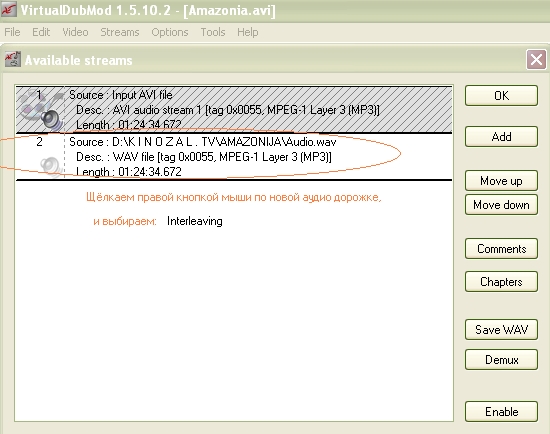This screenshot has height=434, width=550.
Task: Click the Move down button
Action: point(501,205)
